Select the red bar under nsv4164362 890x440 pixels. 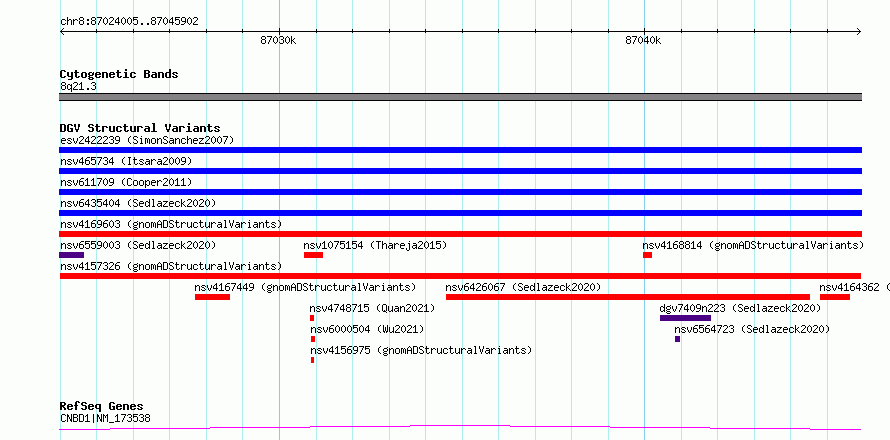835,297
